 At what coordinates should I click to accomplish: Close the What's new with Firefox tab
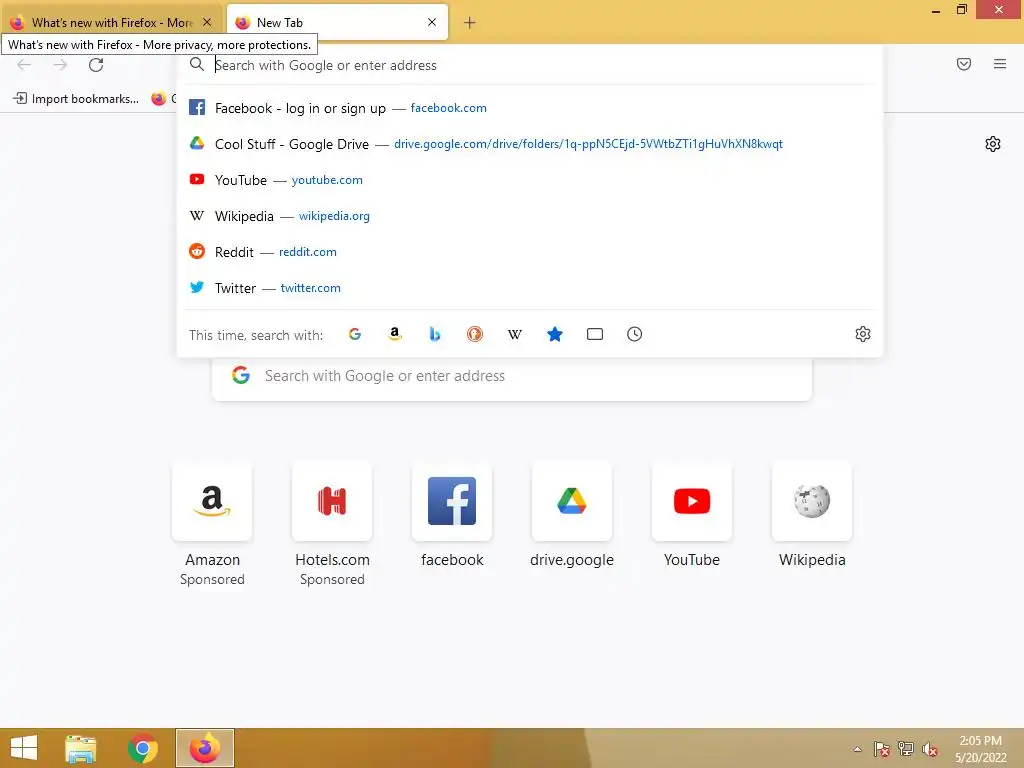pyautogui.click(x=207, y=22)
